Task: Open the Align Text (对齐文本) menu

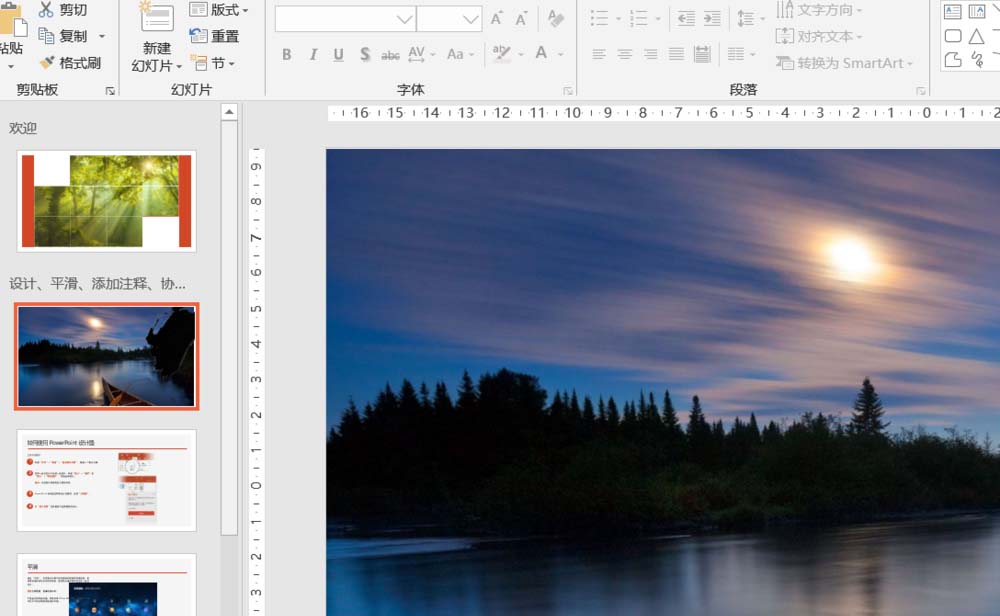Action: [819, 36]
